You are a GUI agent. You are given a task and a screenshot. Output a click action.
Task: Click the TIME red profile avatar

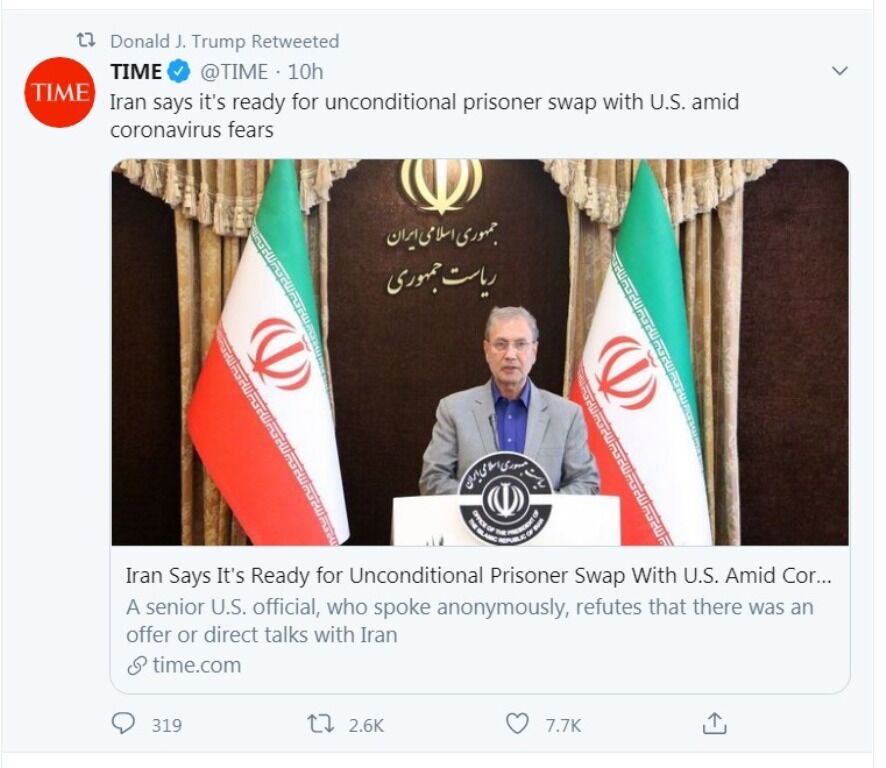pos(59,92)
